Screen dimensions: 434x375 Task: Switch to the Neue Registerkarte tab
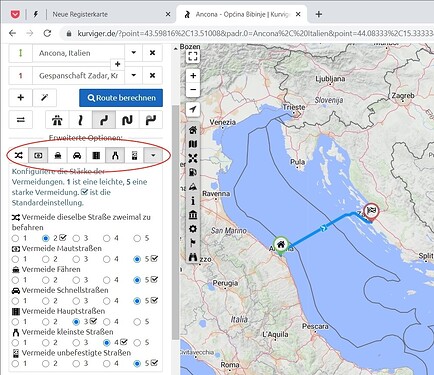pos(80,14)
